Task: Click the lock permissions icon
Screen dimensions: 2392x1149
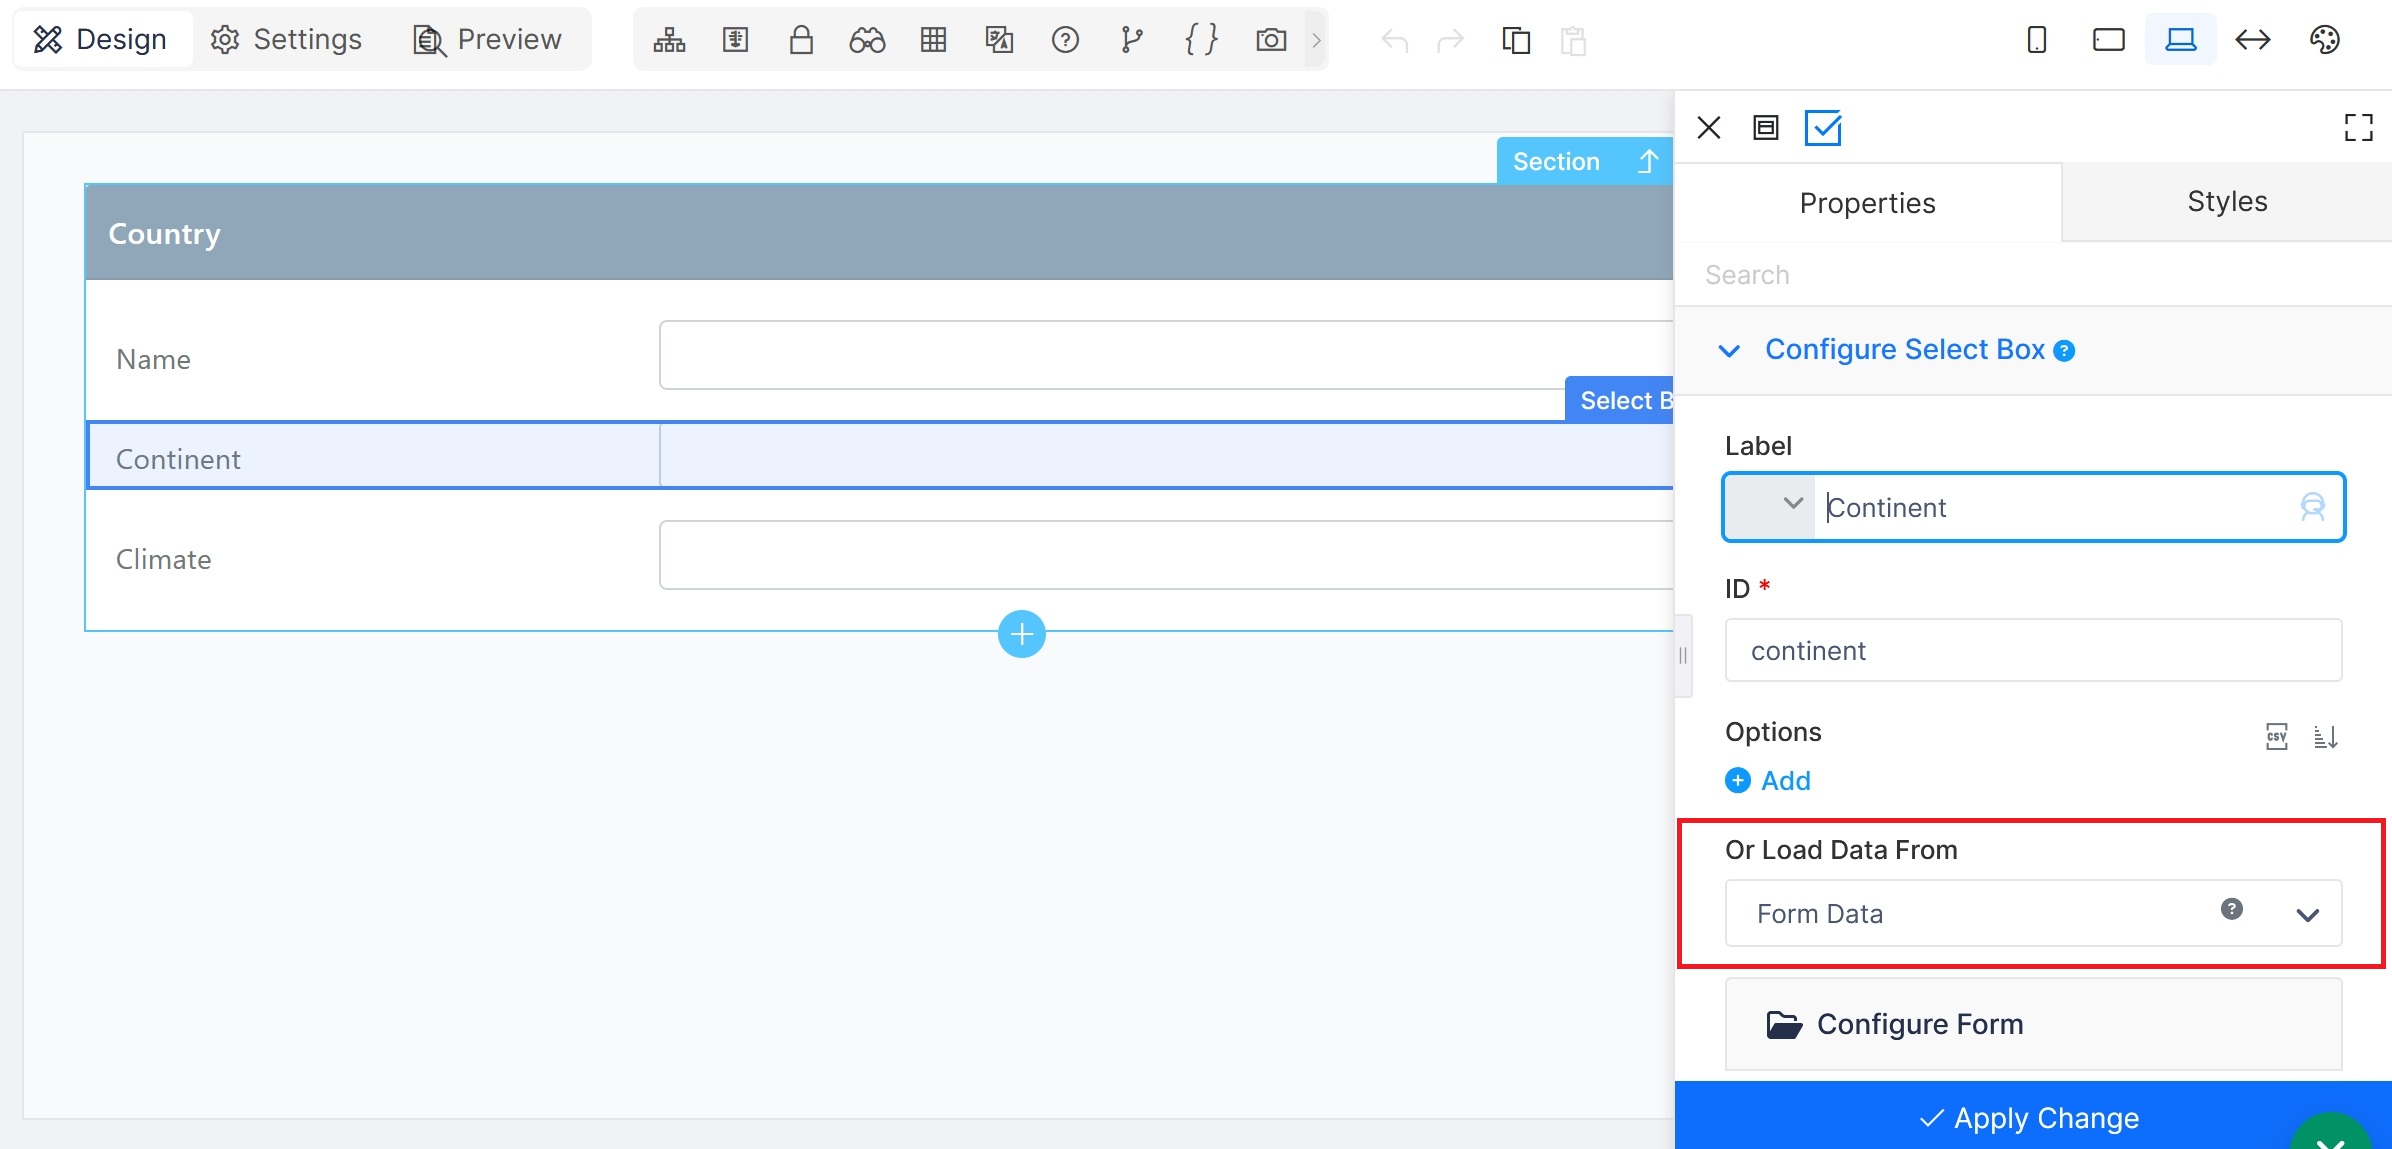Action: (801, 40)
